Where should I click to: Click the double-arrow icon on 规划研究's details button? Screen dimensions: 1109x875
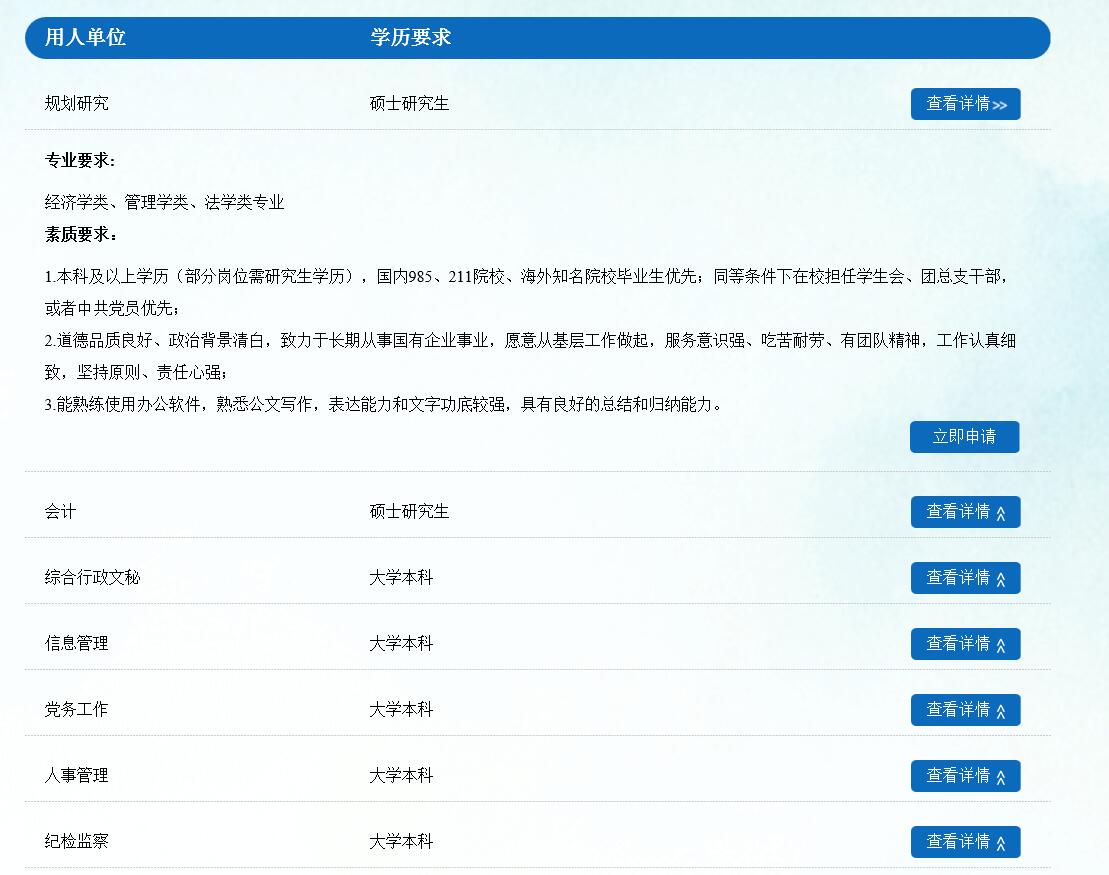click(x=1000, y=105)
